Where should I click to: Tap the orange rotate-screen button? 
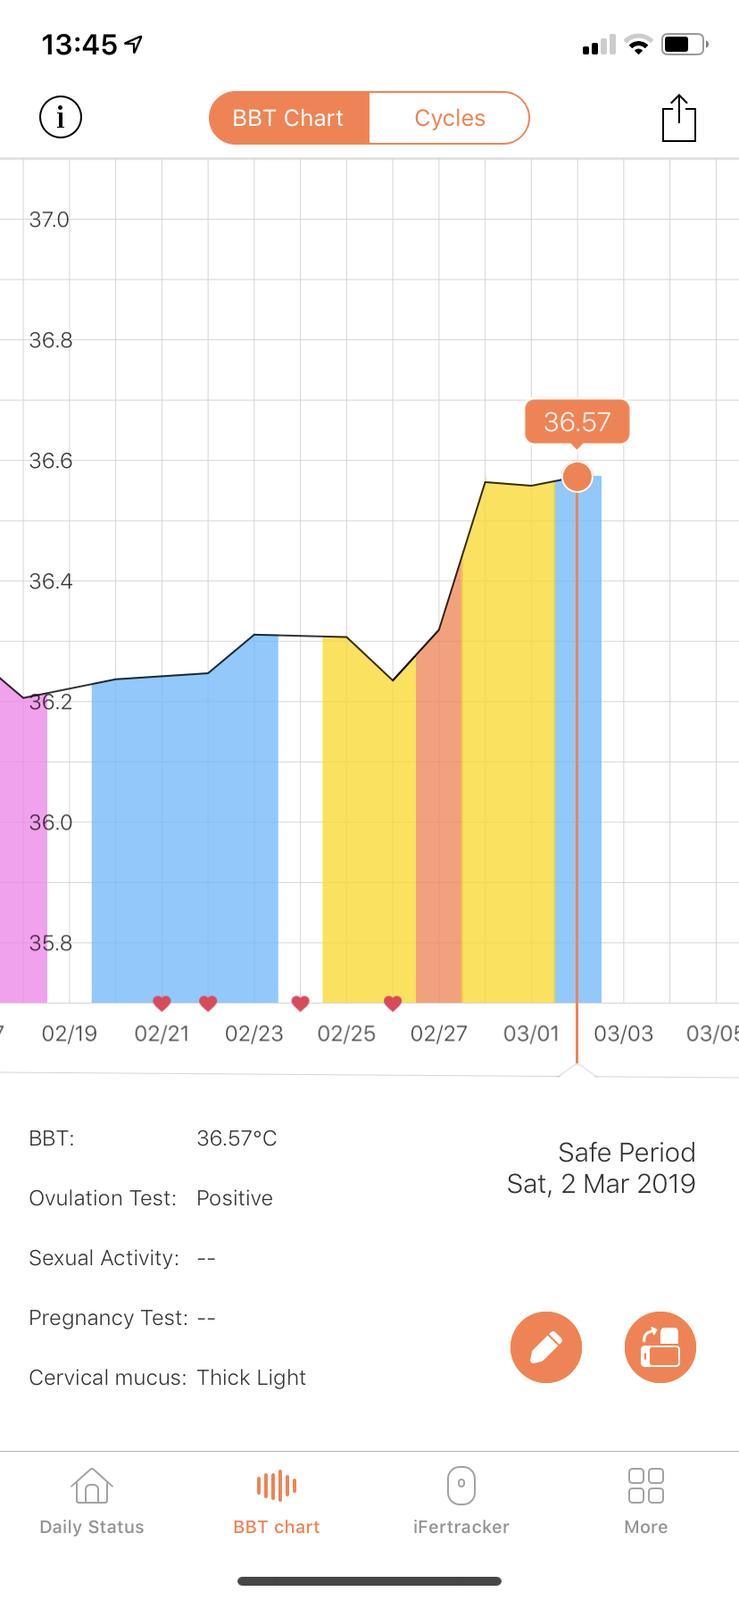(x=660, y=1347)
